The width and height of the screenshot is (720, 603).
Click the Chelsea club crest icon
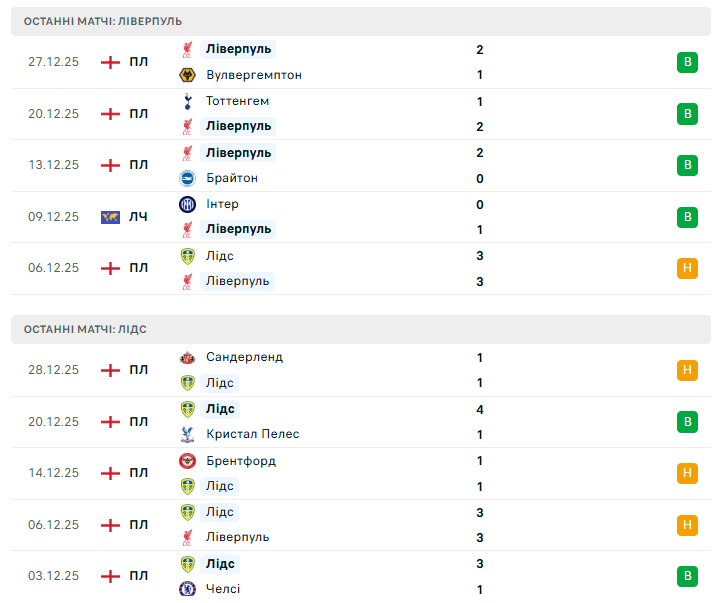(x=187, y=589)
